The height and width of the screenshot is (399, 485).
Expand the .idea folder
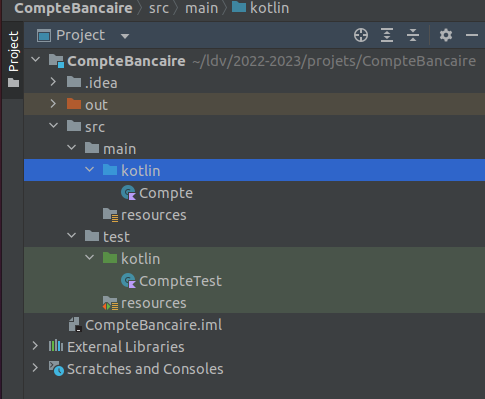coord(53,82)
